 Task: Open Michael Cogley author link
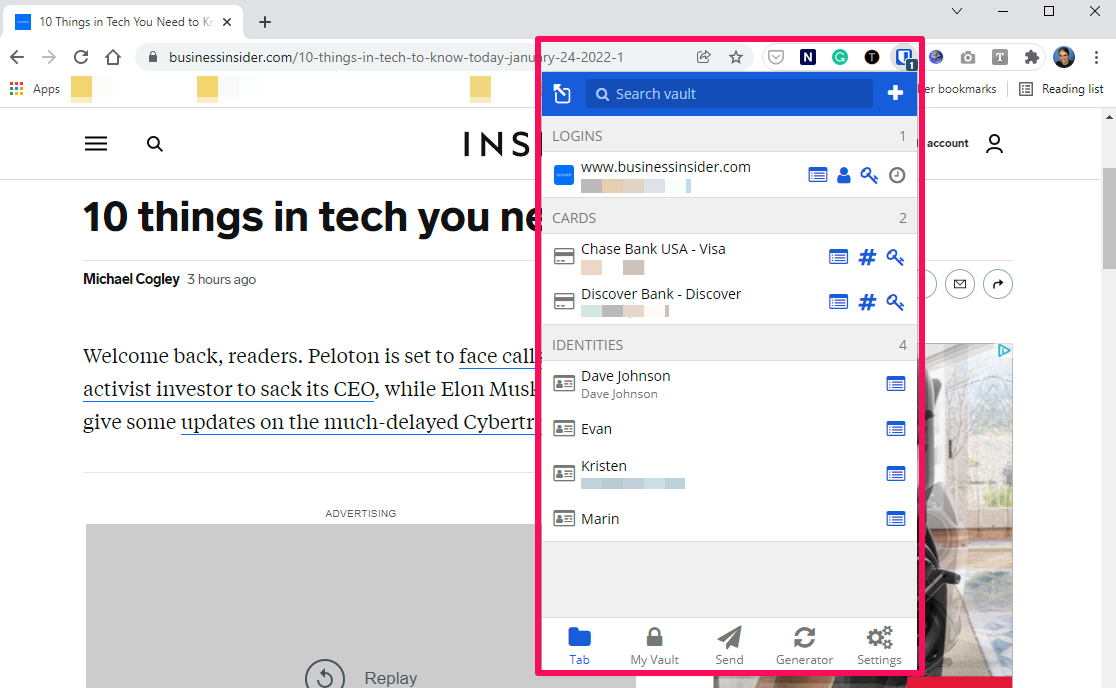point(131,279)
